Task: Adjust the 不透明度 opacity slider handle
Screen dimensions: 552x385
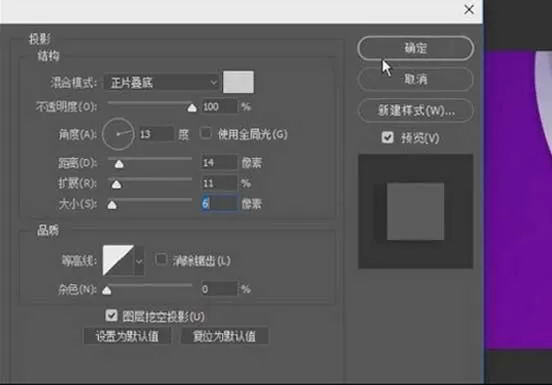Action: click(192, 108)
